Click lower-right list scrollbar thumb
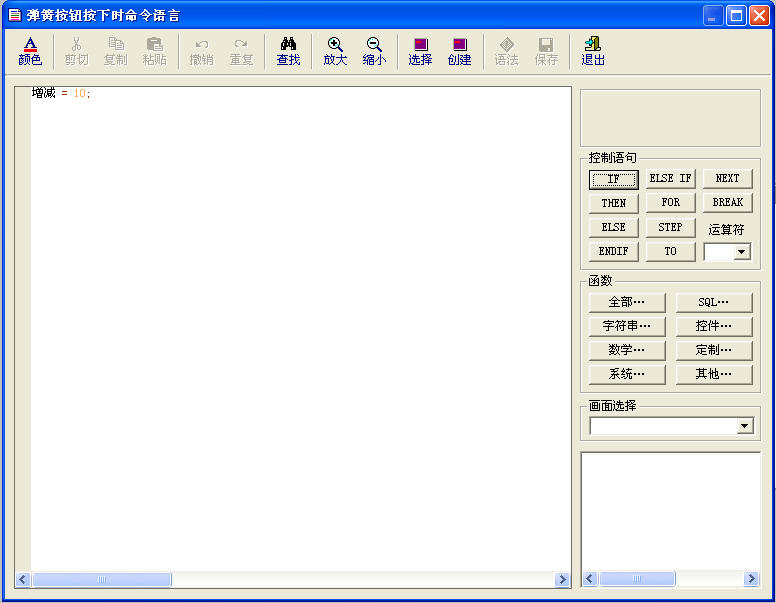Image resolution: width=776 pixels, height=603 pixels. 637,578
